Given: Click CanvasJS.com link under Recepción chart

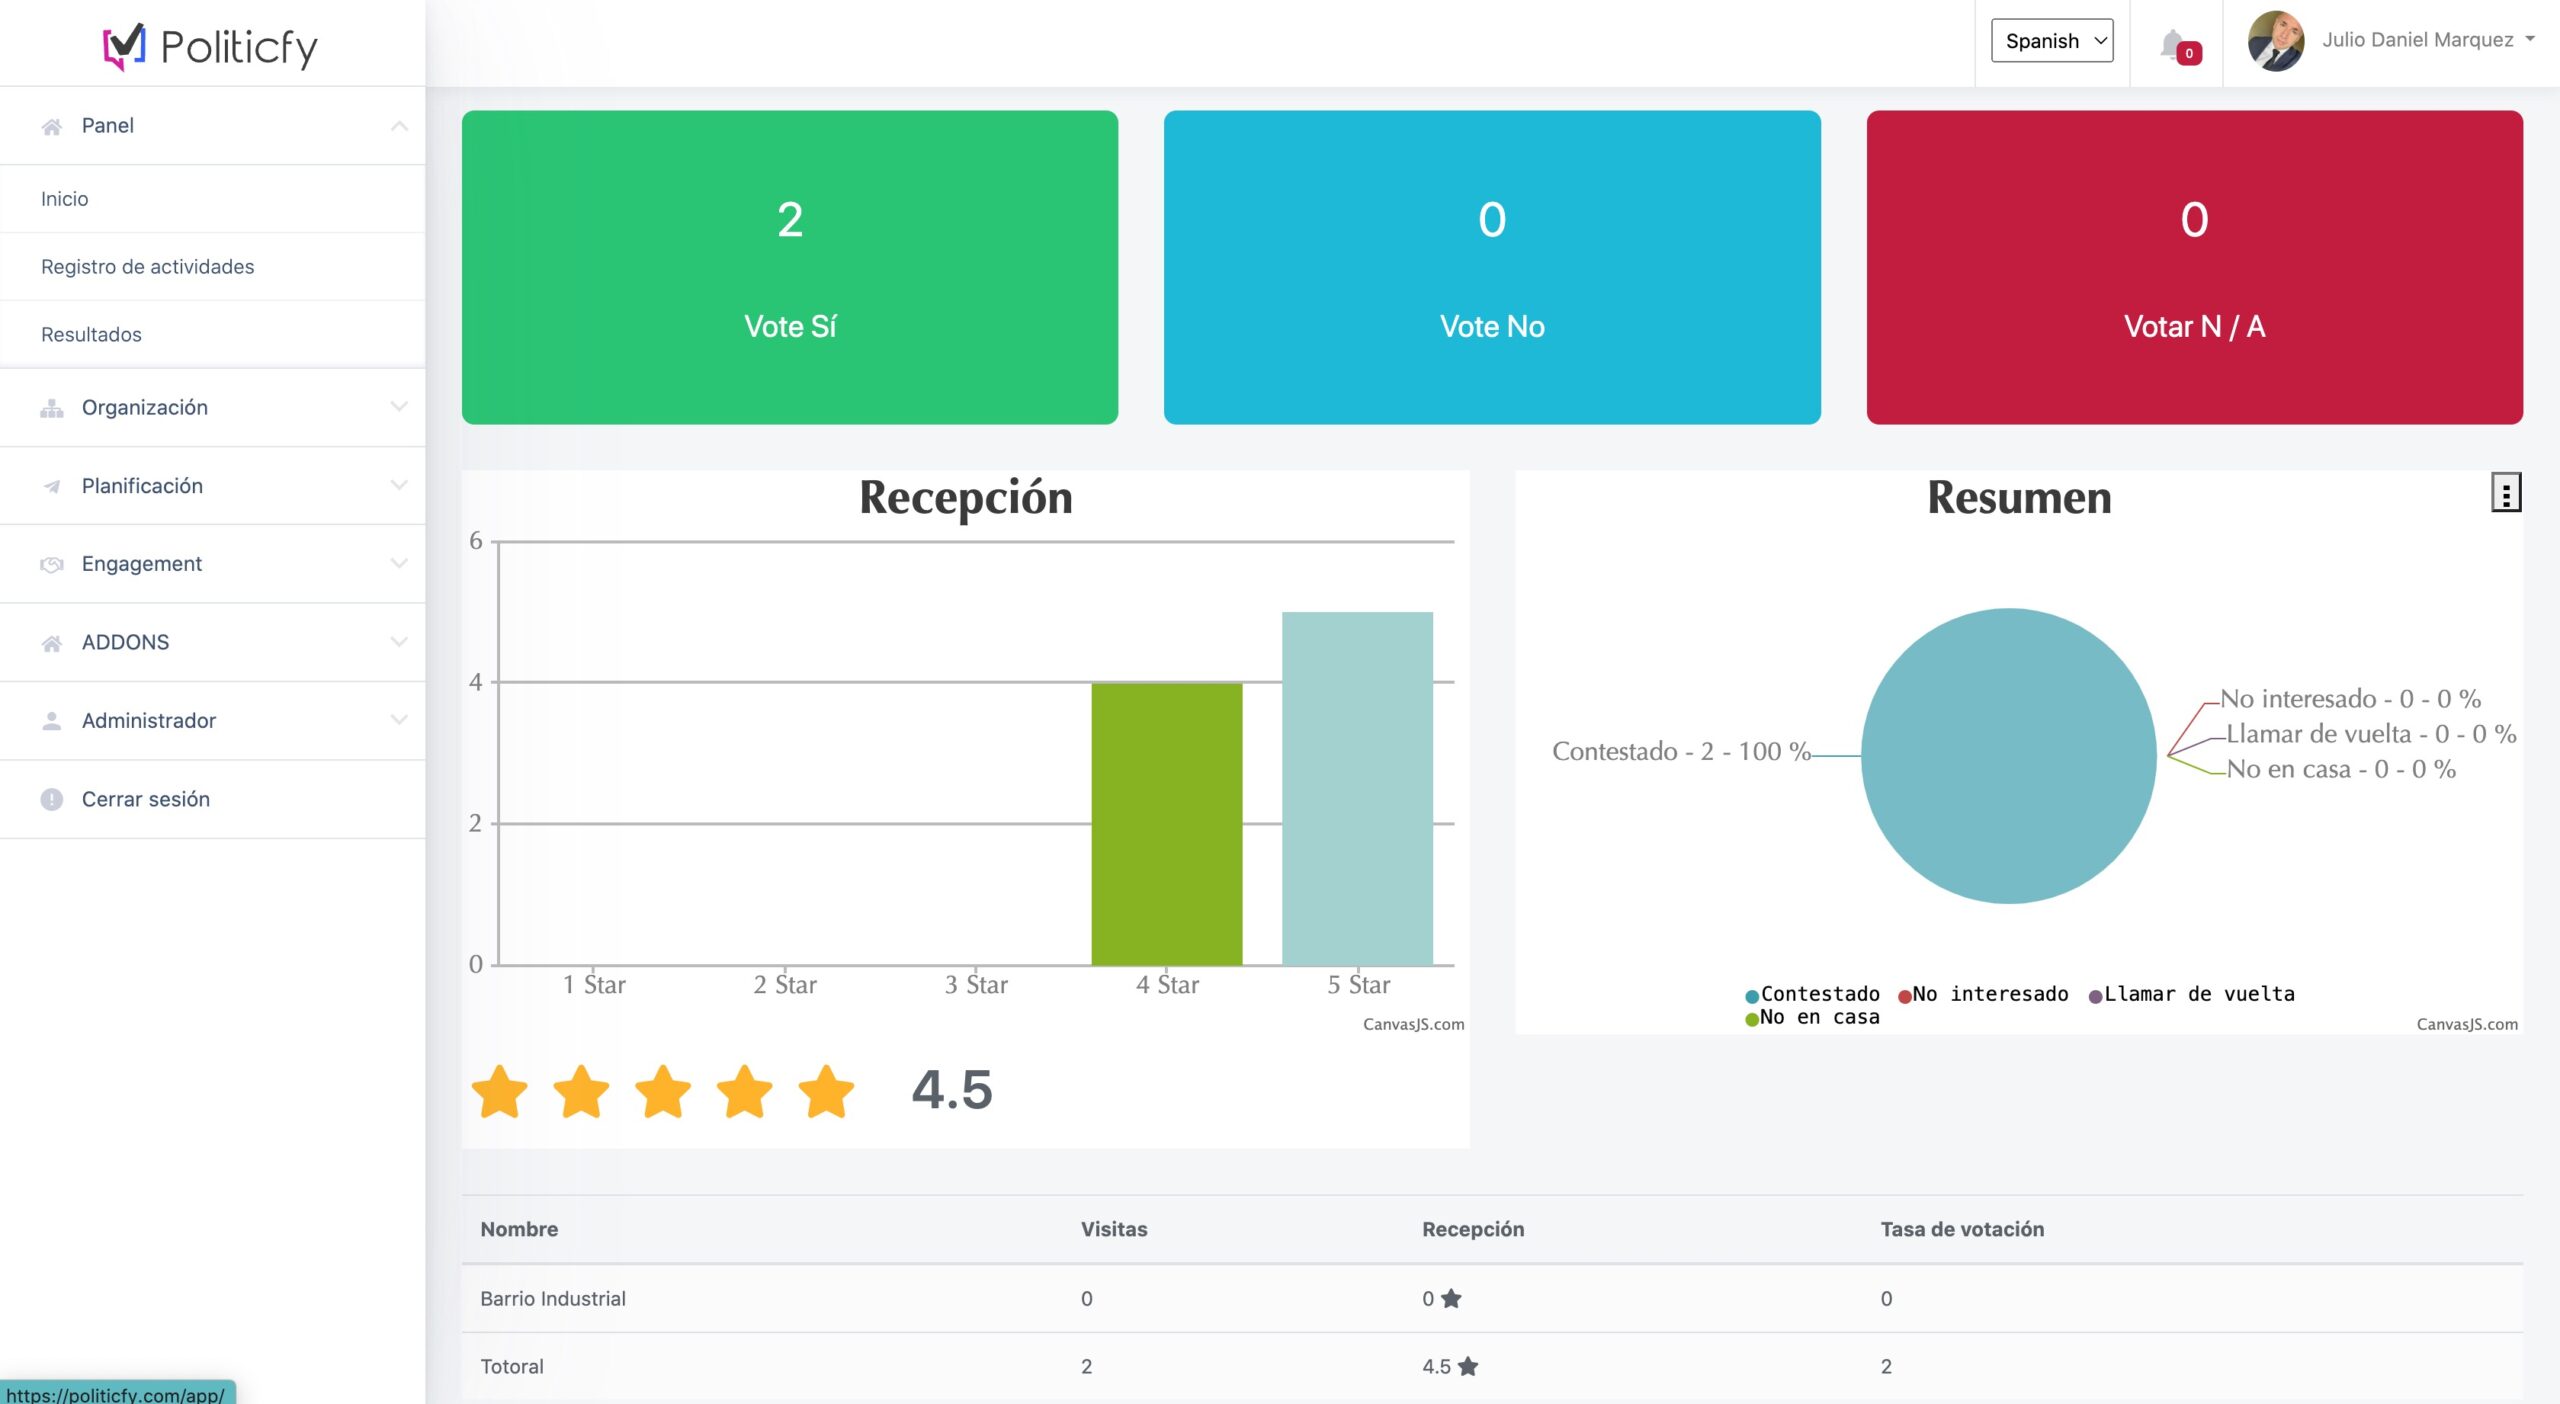Looking at the screenshot, I should (x=1413, y=1024).
